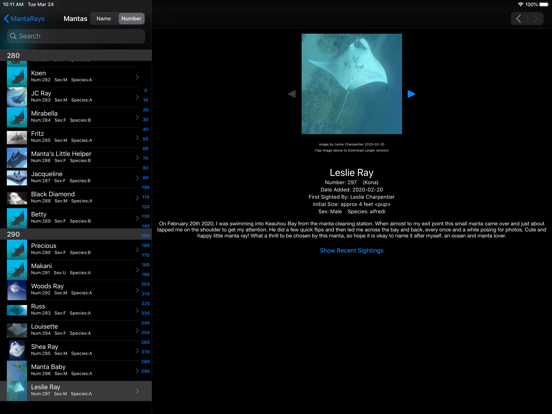Sort mantas by Name
The image size is (552, 414).
pyautogui.click(x=104, y=19)
